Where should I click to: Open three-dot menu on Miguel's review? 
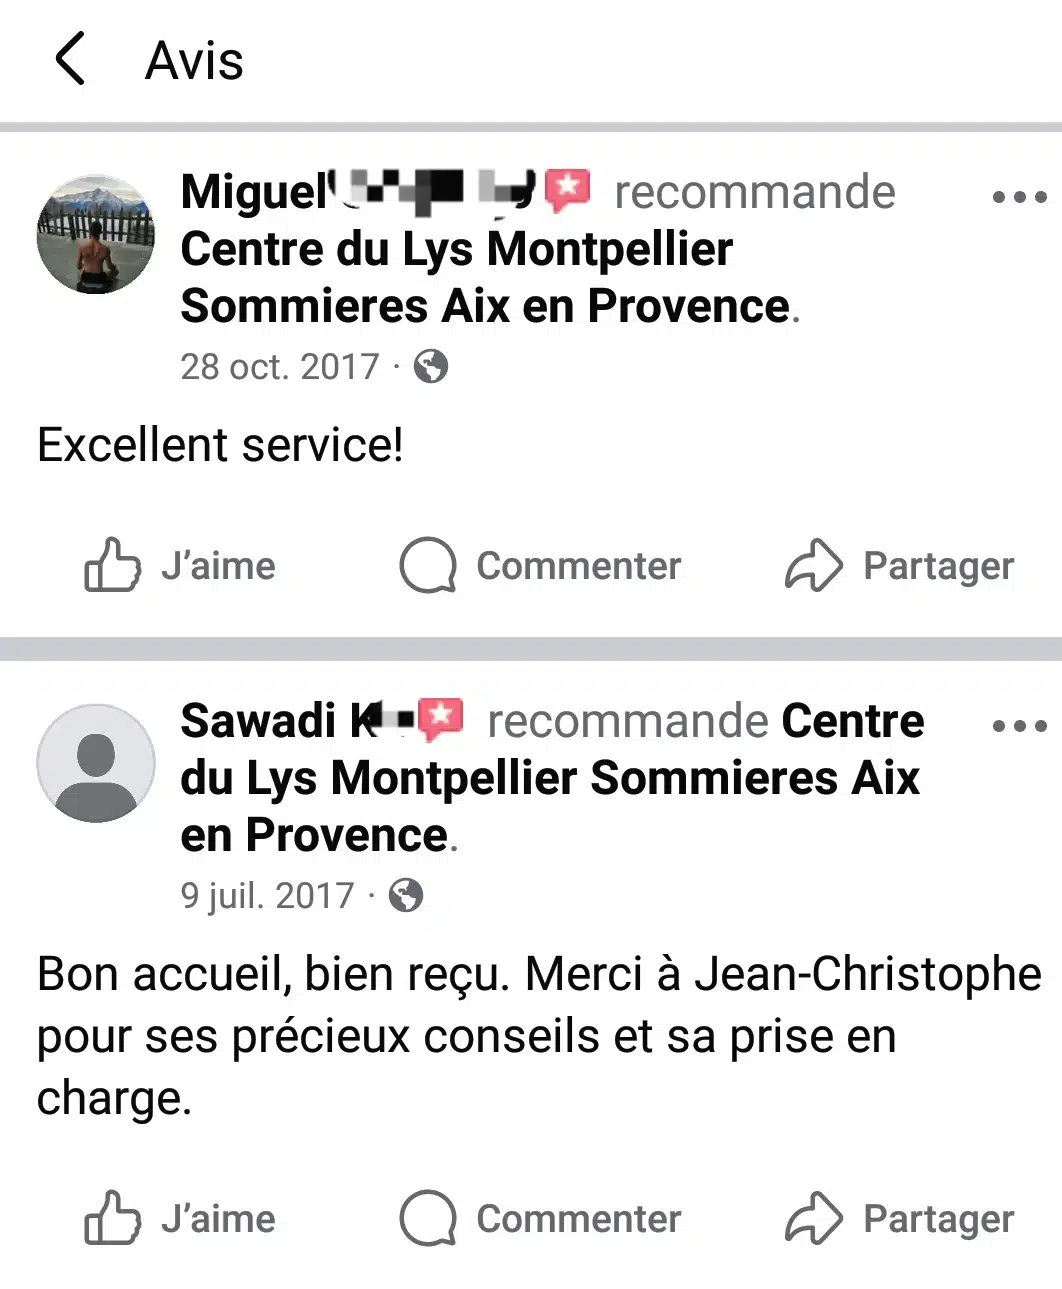click(x=1019, y=197)
